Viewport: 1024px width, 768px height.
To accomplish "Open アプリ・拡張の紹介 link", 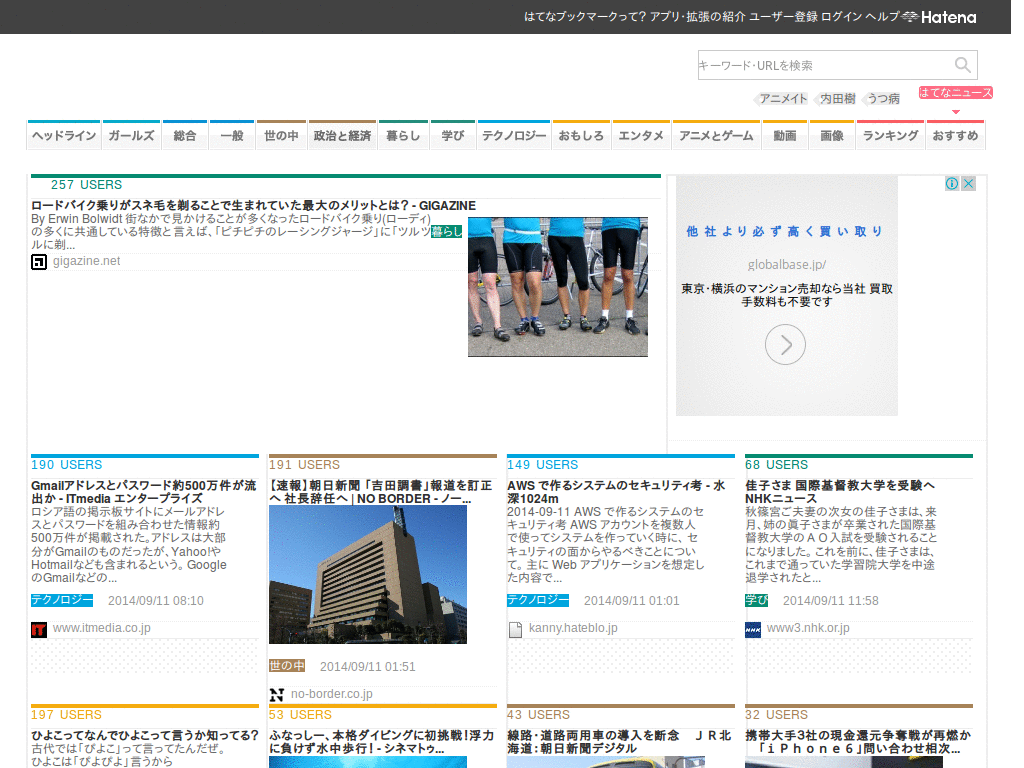I will tap(697, 17).
